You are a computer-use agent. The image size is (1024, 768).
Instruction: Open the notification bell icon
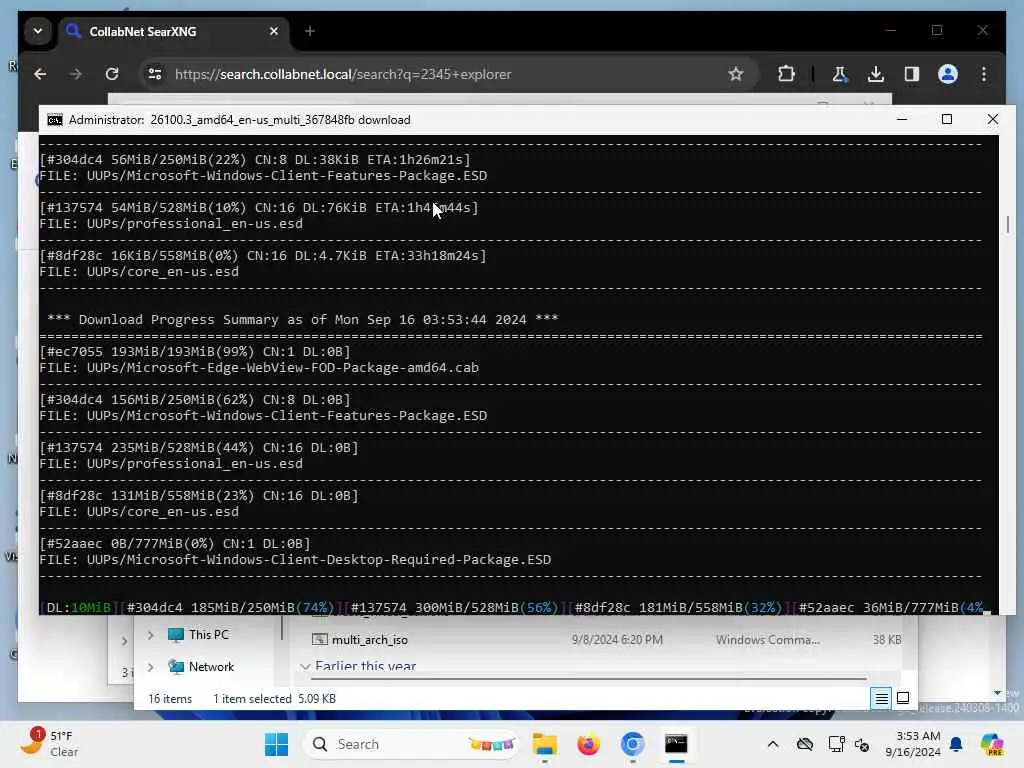(x=956, y=744)
